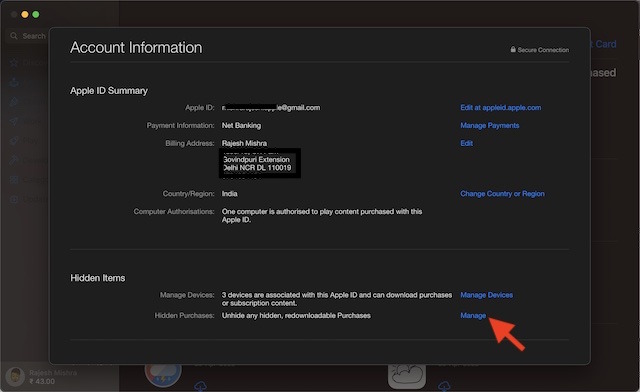Open Create brush icon in App Store sidebar
This screenshot has height=392, width=640.
14,102
